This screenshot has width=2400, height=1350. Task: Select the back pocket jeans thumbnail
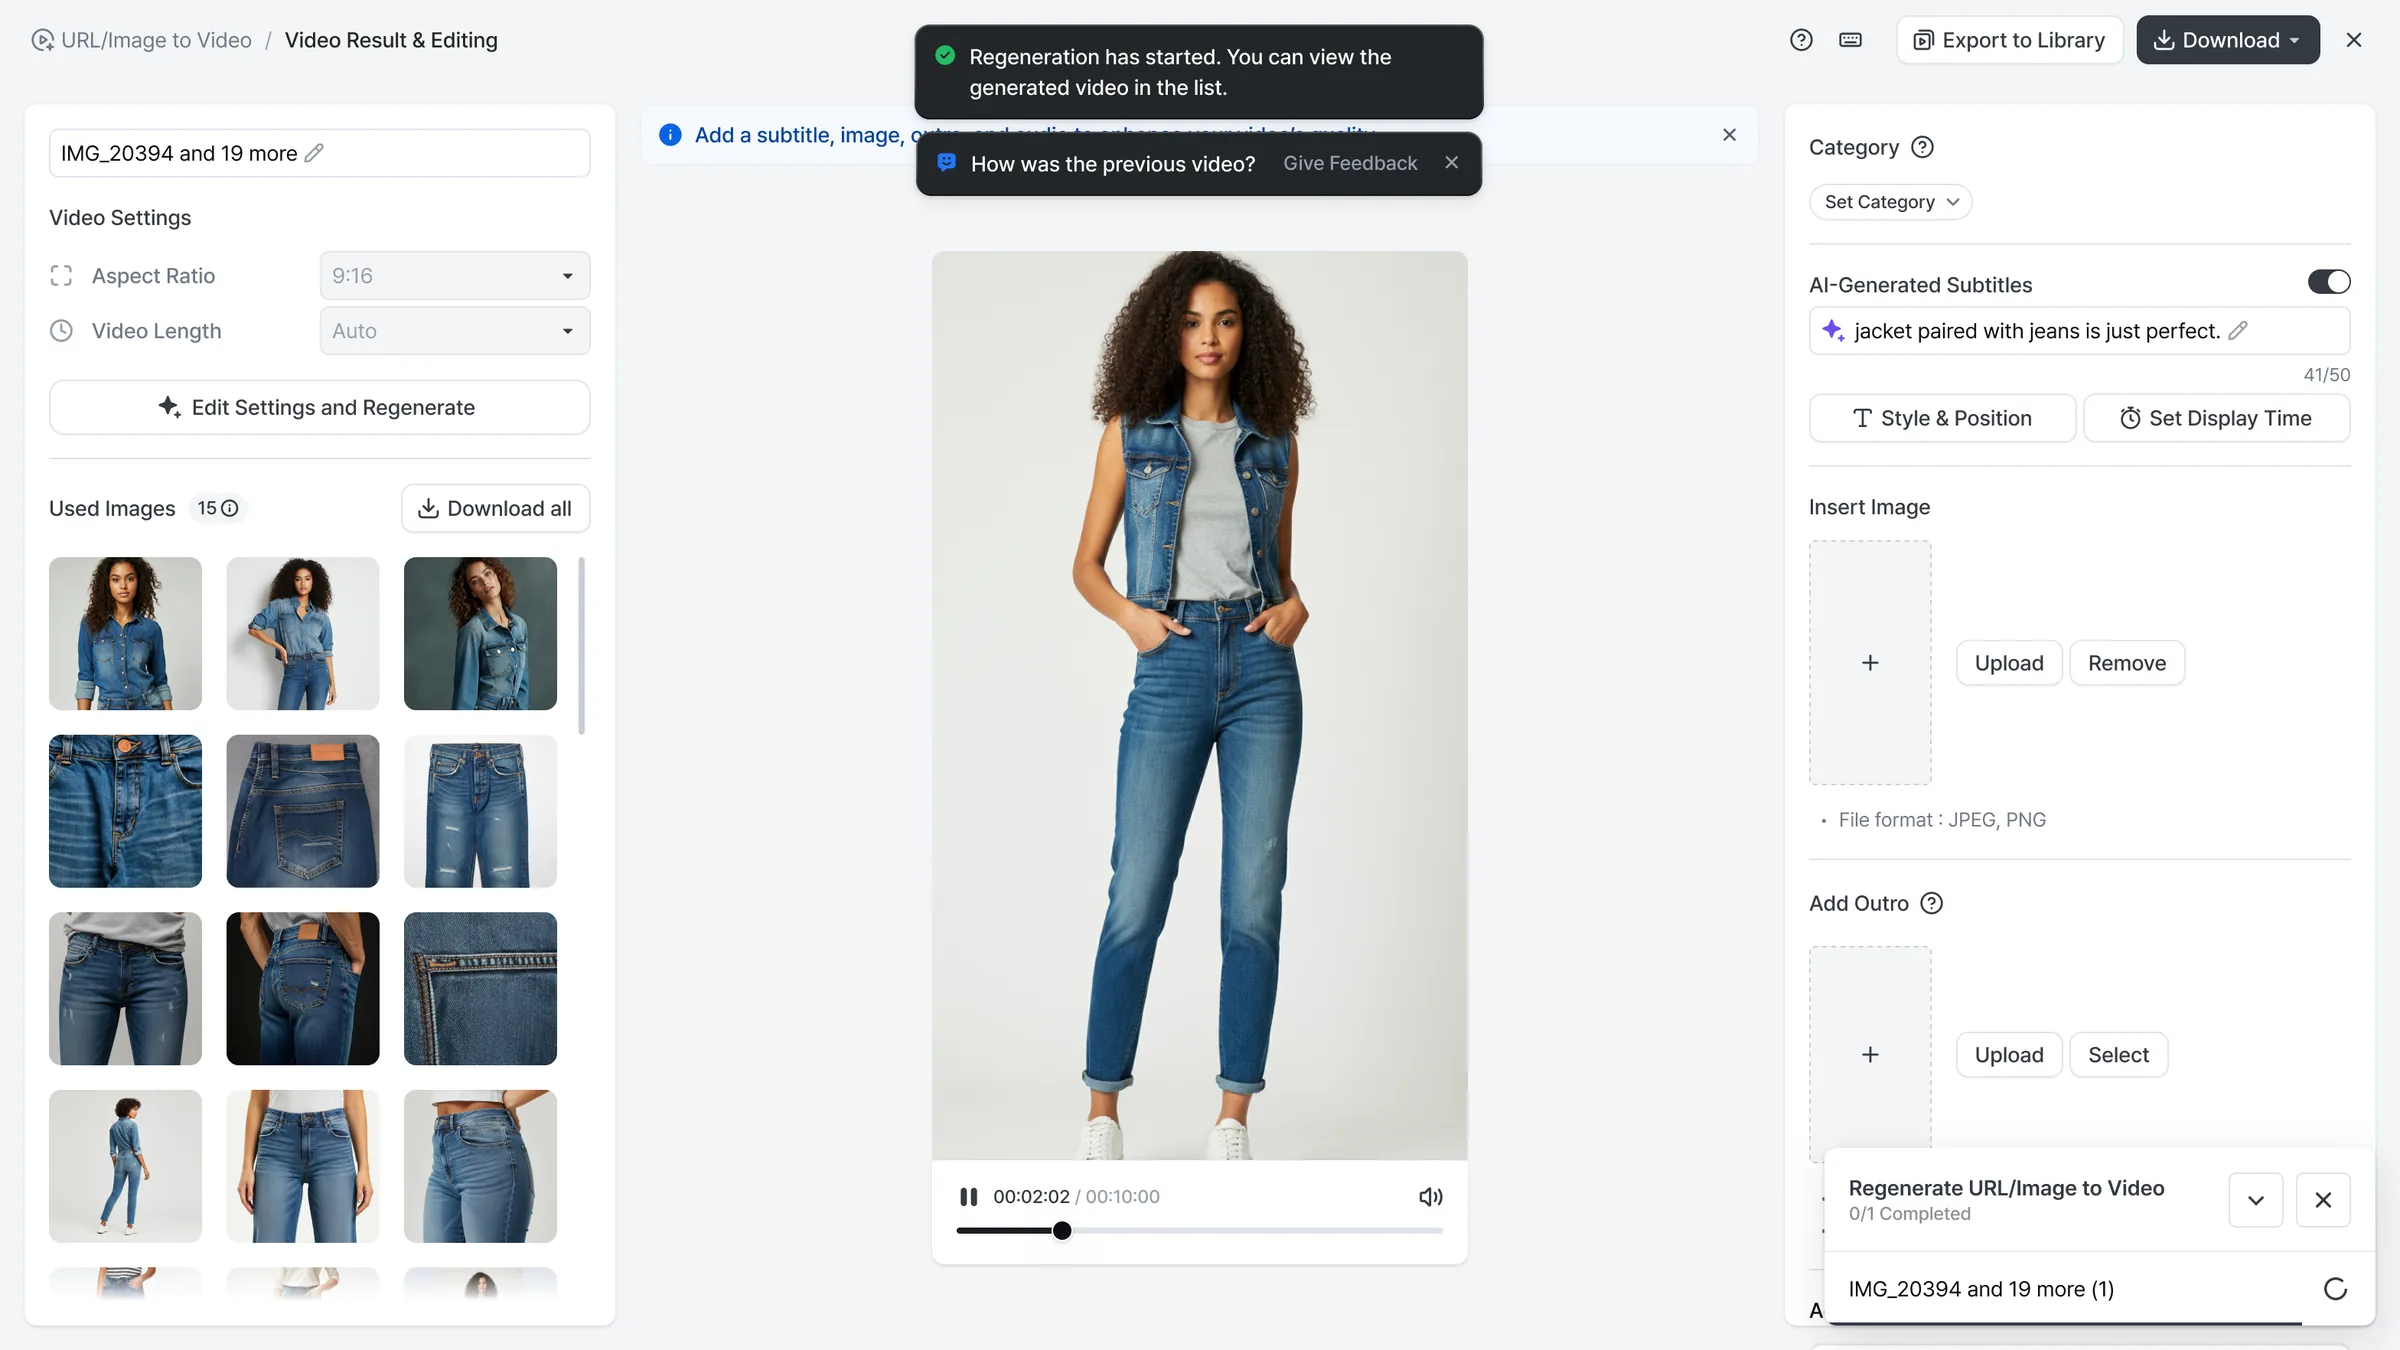pos(302,811)
